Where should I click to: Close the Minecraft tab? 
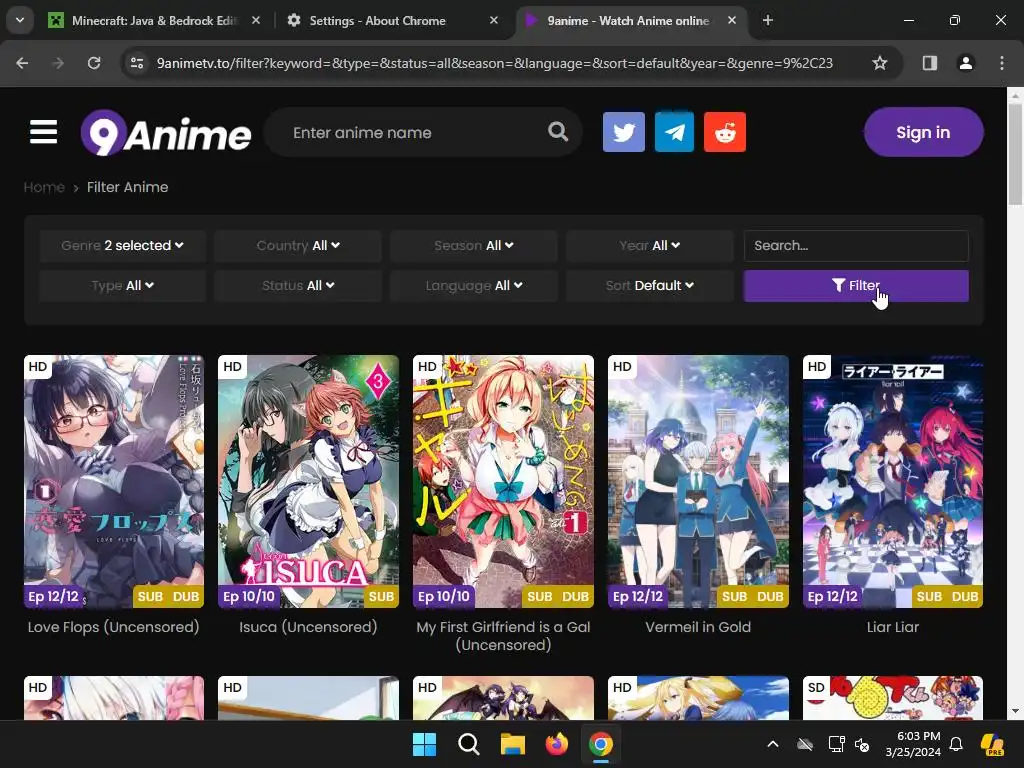256,20
